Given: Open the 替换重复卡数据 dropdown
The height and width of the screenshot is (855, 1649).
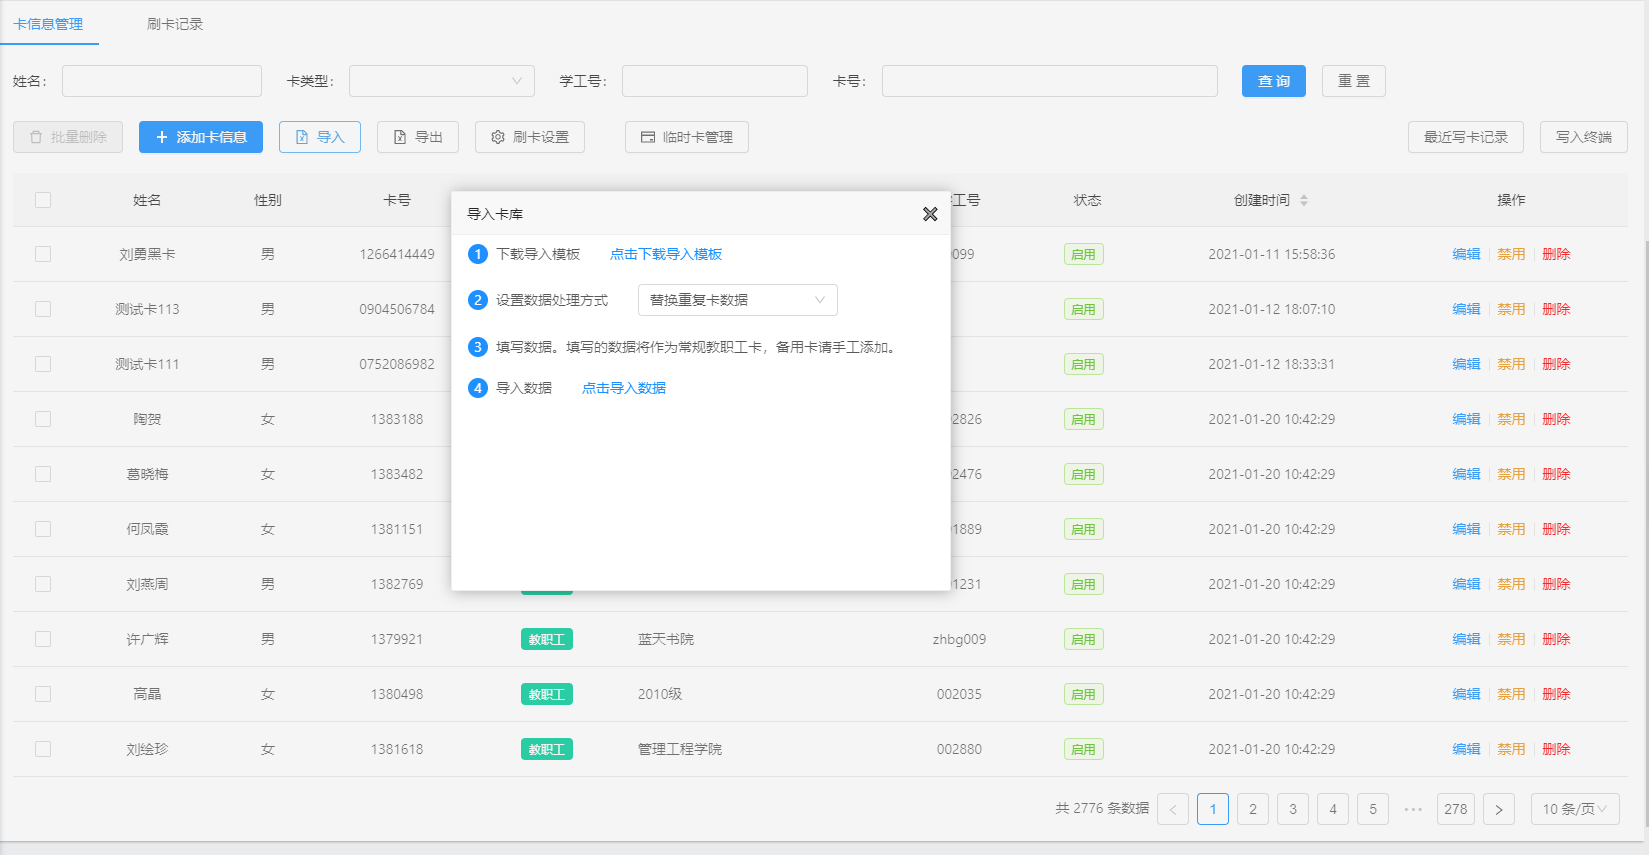Looking at the screenshot, I should pos(737,300).
